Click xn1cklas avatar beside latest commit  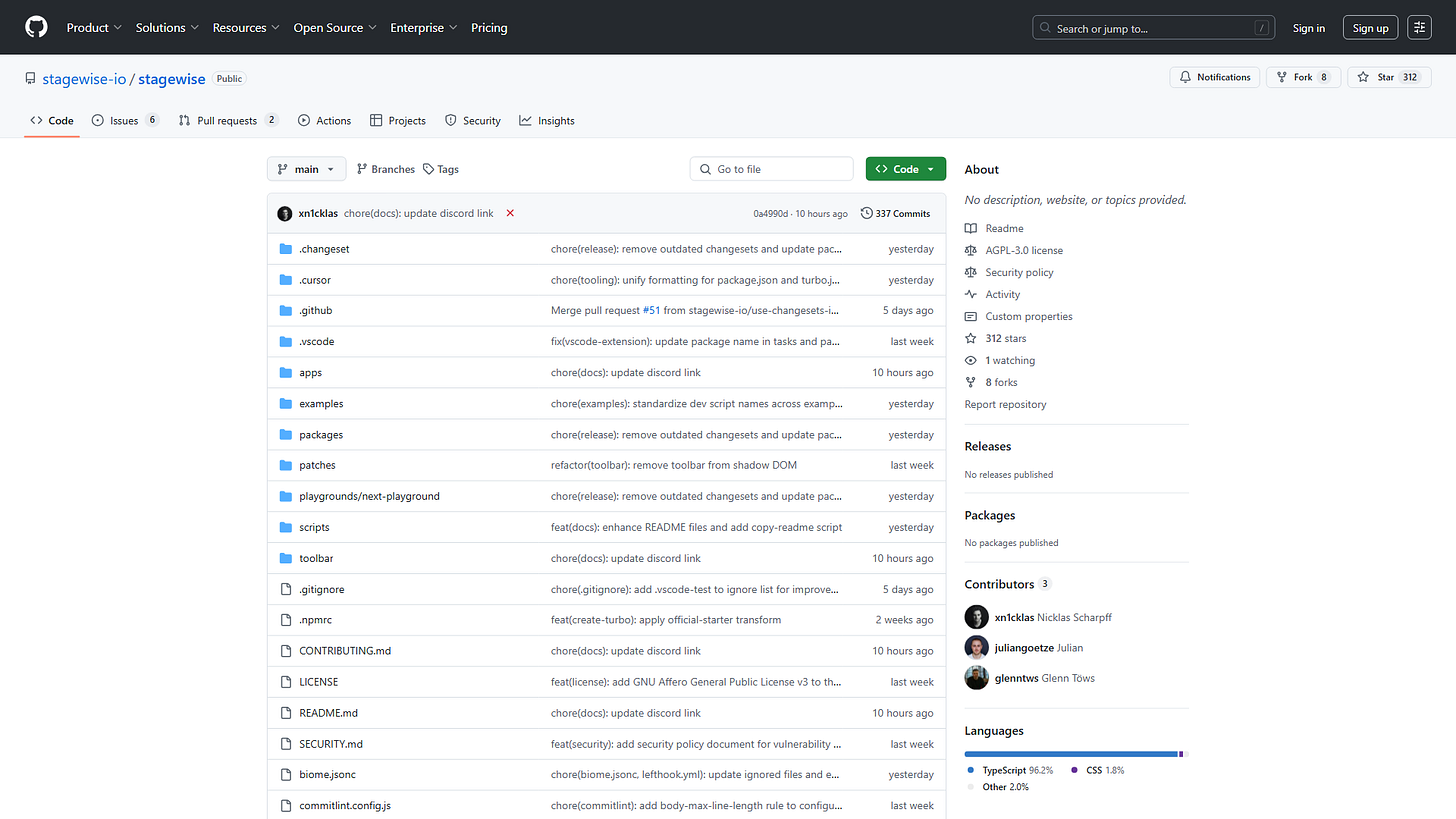285,213
